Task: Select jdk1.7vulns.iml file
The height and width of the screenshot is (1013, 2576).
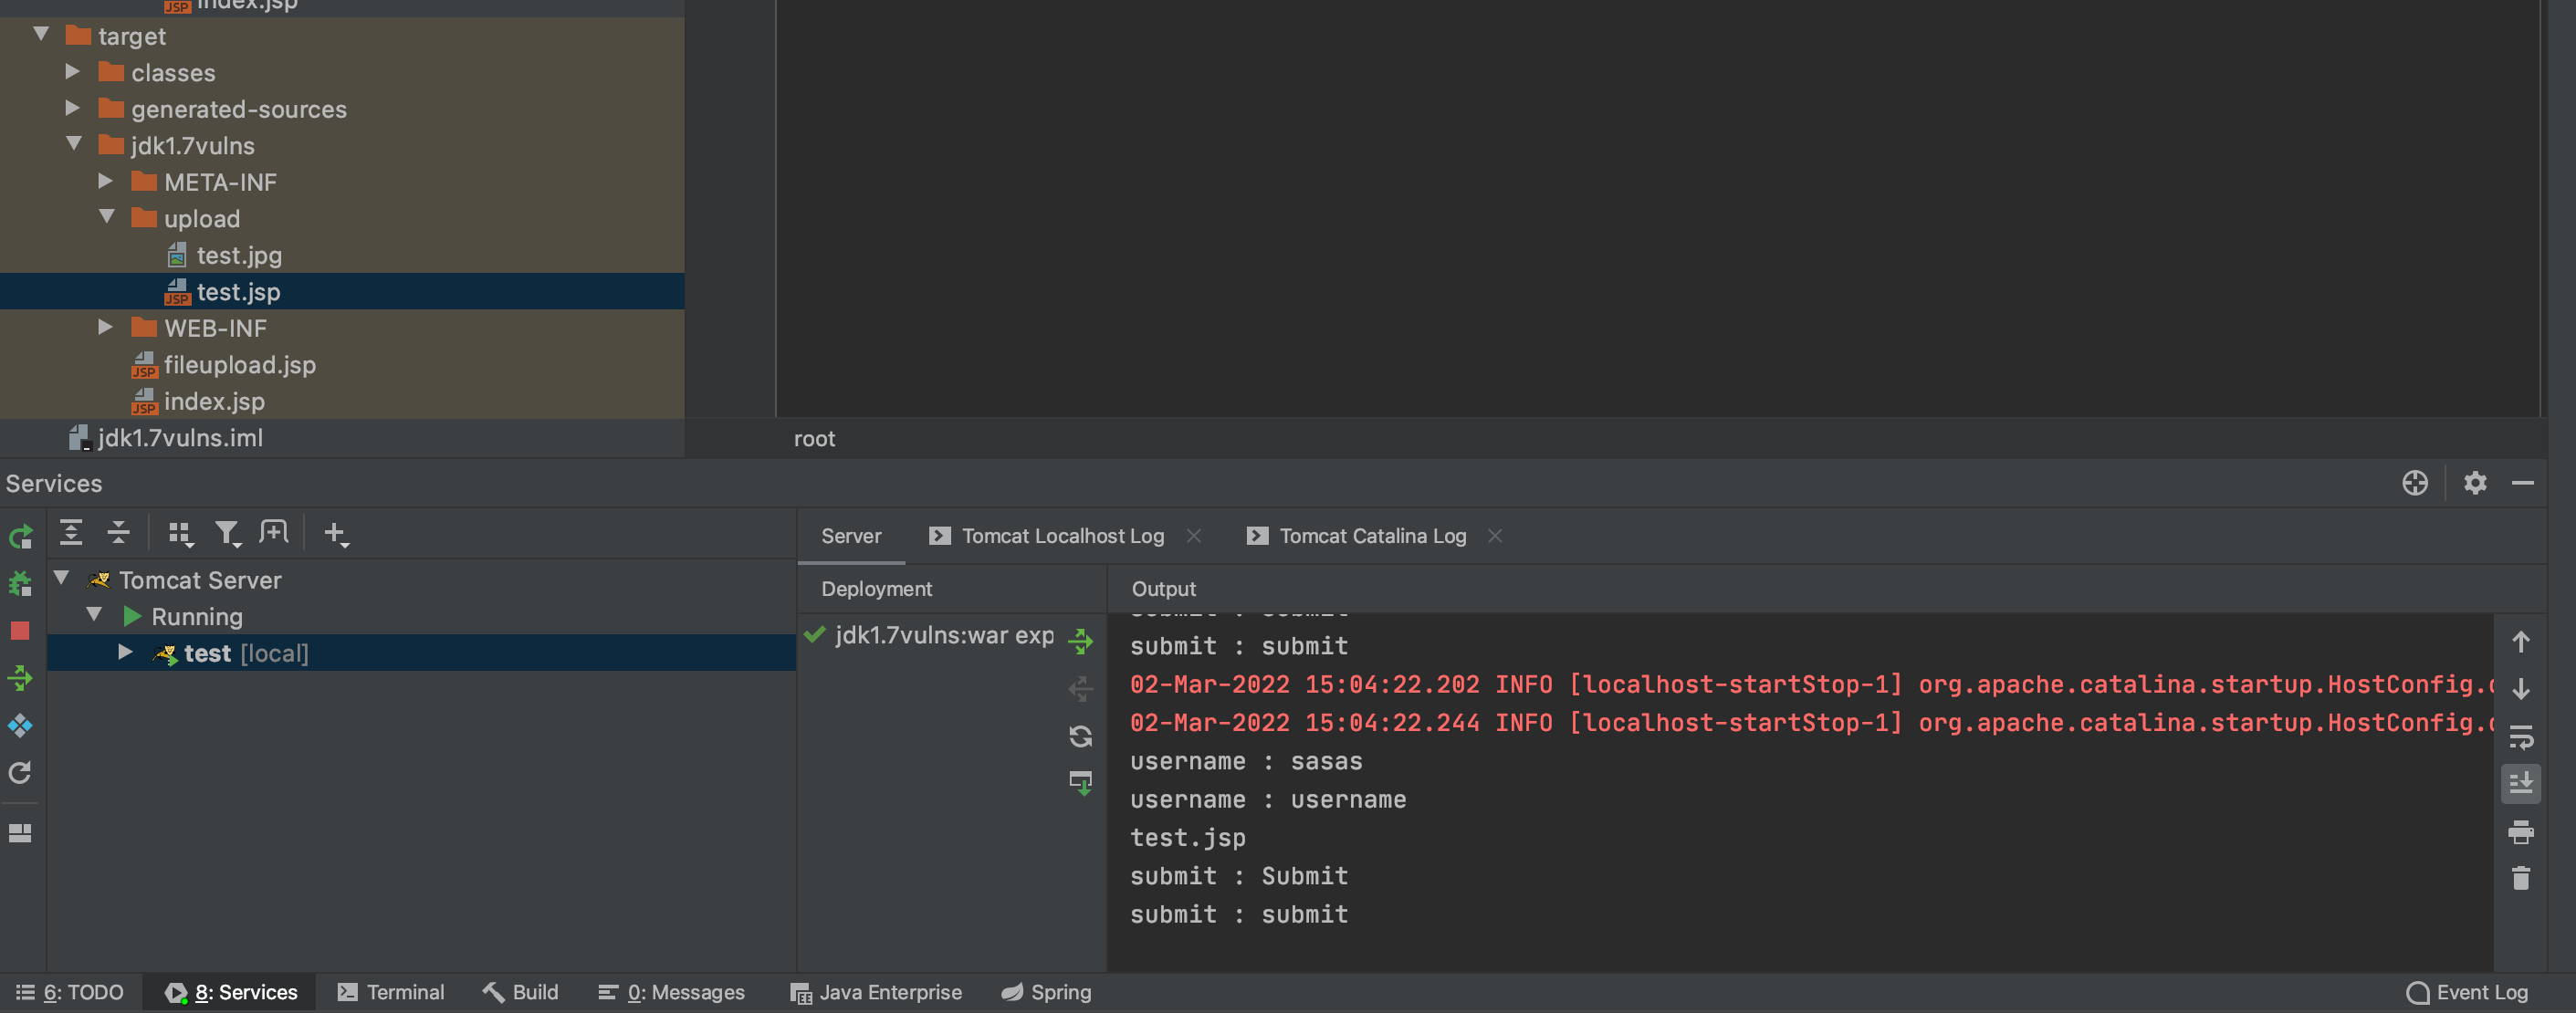Action: pyautogui.click(x=180, y=438)
